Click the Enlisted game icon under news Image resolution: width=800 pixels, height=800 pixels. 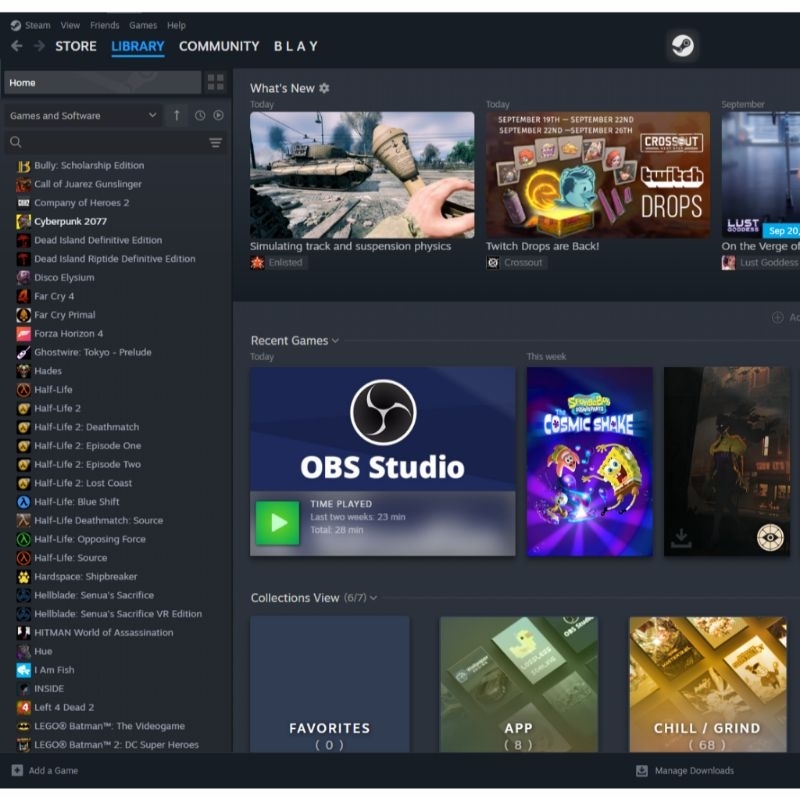257,263
